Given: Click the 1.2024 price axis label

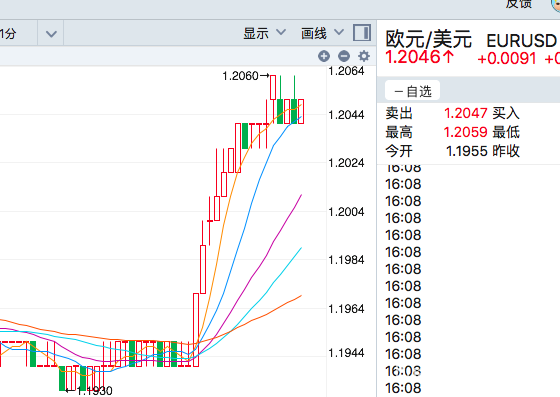Looking at the screenshot, I should tap(346, 163).
